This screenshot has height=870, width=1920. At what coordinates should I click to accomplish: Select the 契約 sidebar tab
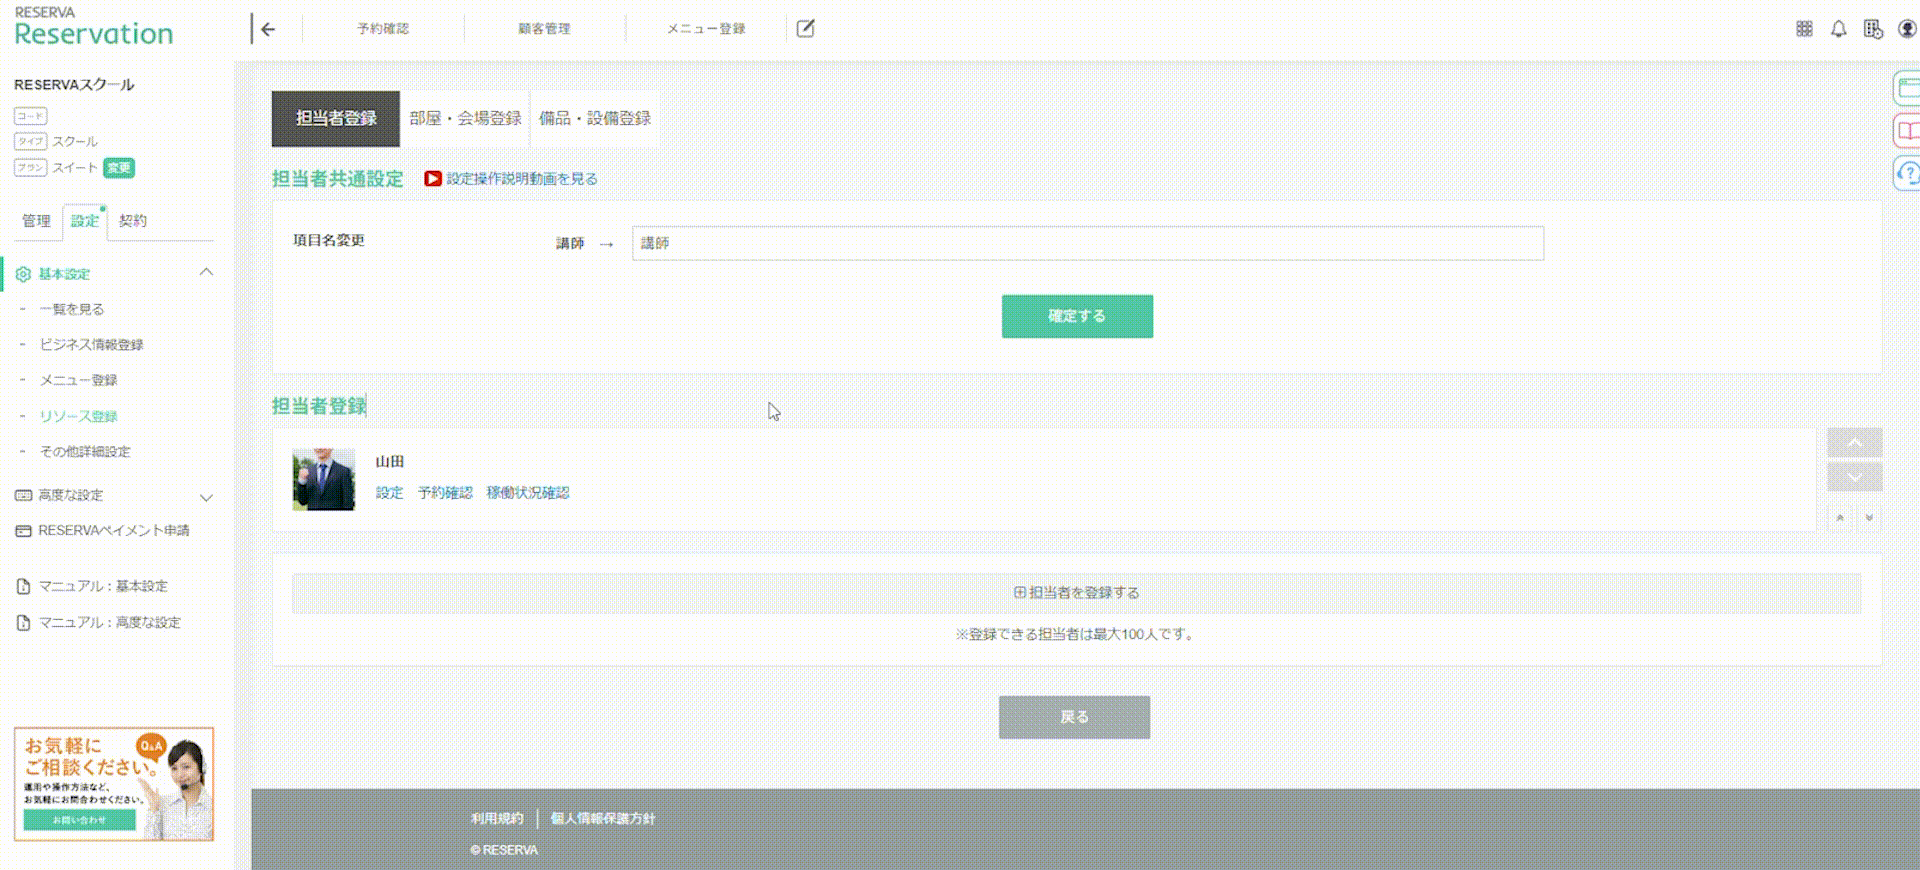click(x=132, y=221)
